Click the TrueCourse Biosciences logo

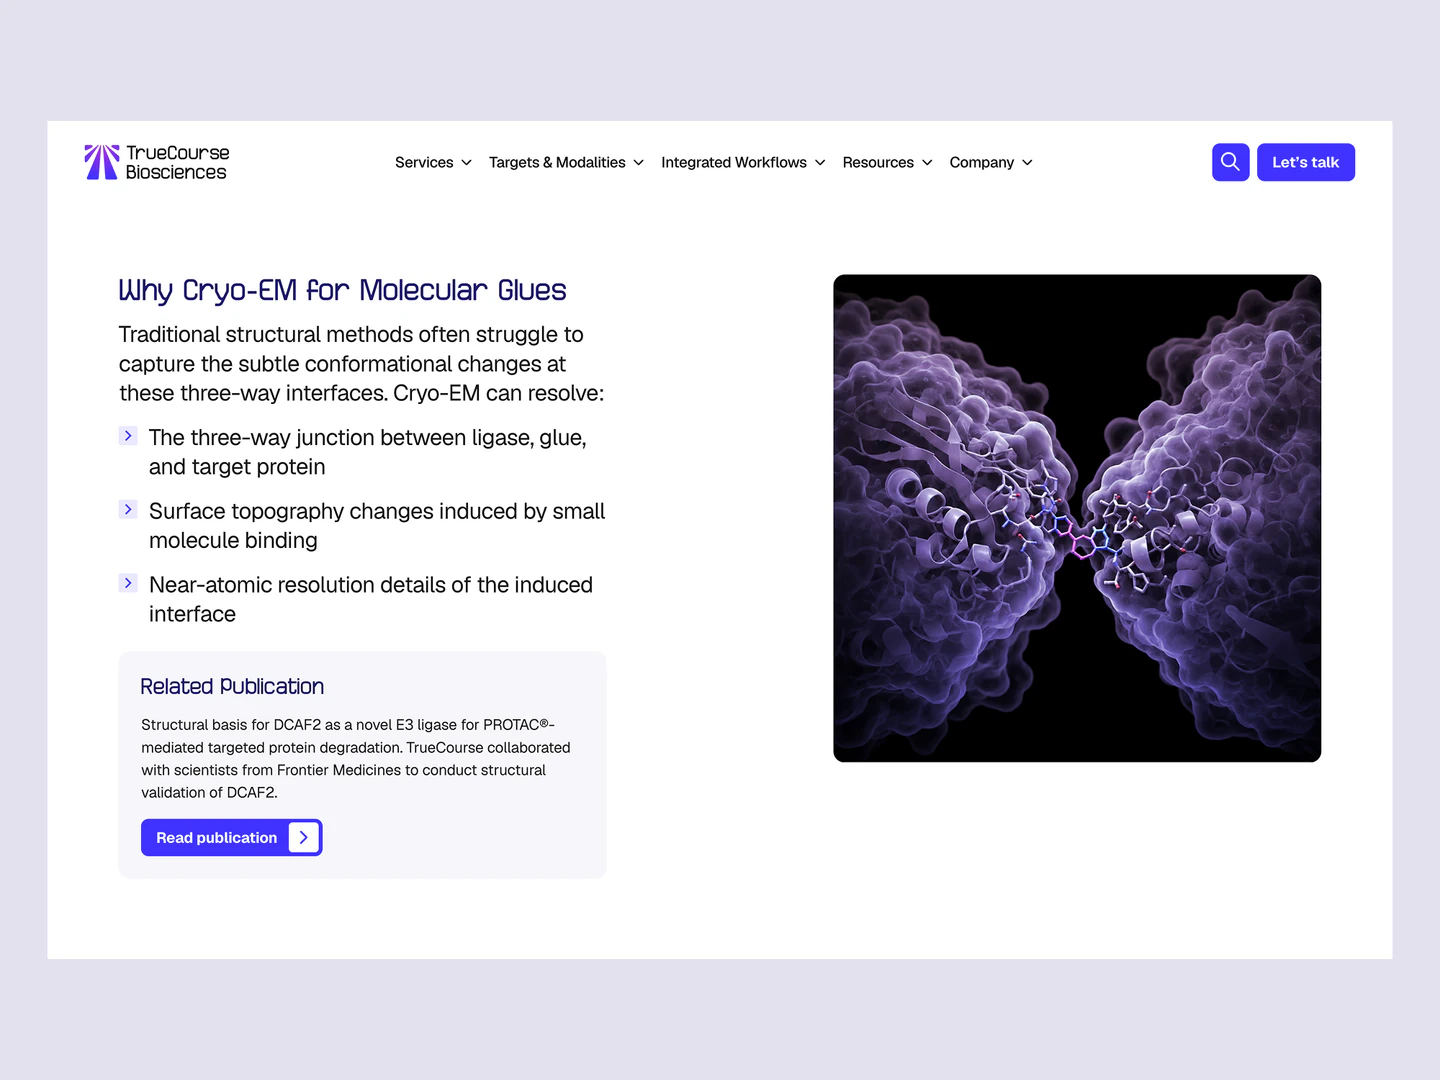click(x=157, y=162)
